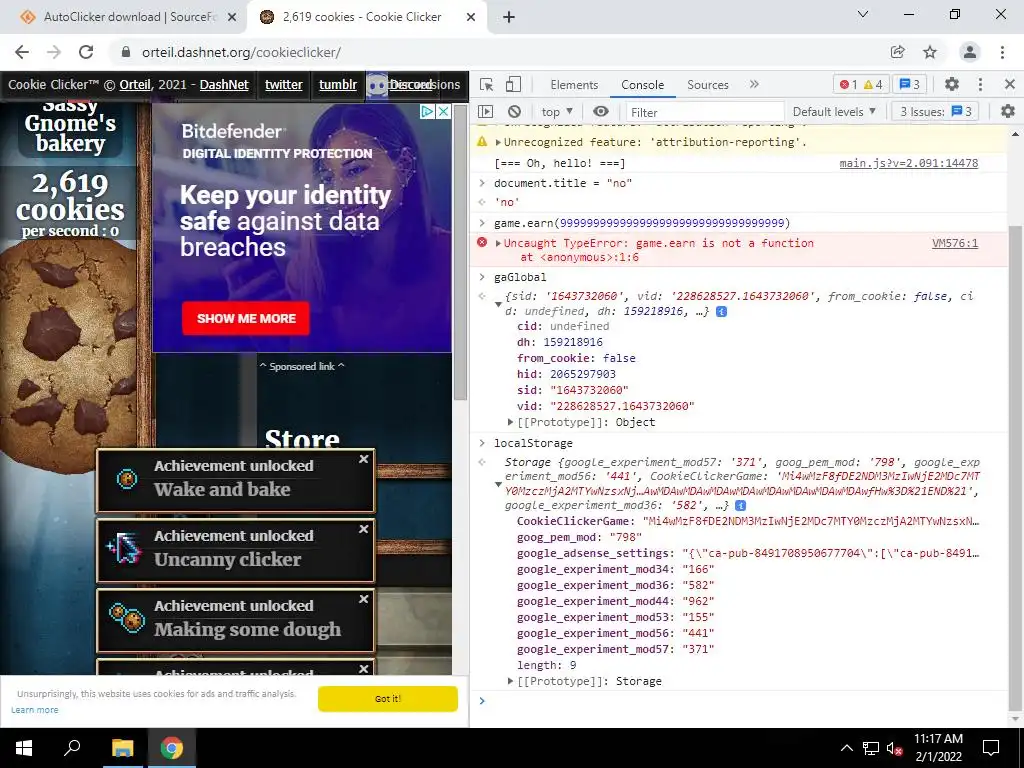Click the game page vertical scrollbar
Image resolution: width=1024 pixels, height=768 pixels.
pos(460,252)
